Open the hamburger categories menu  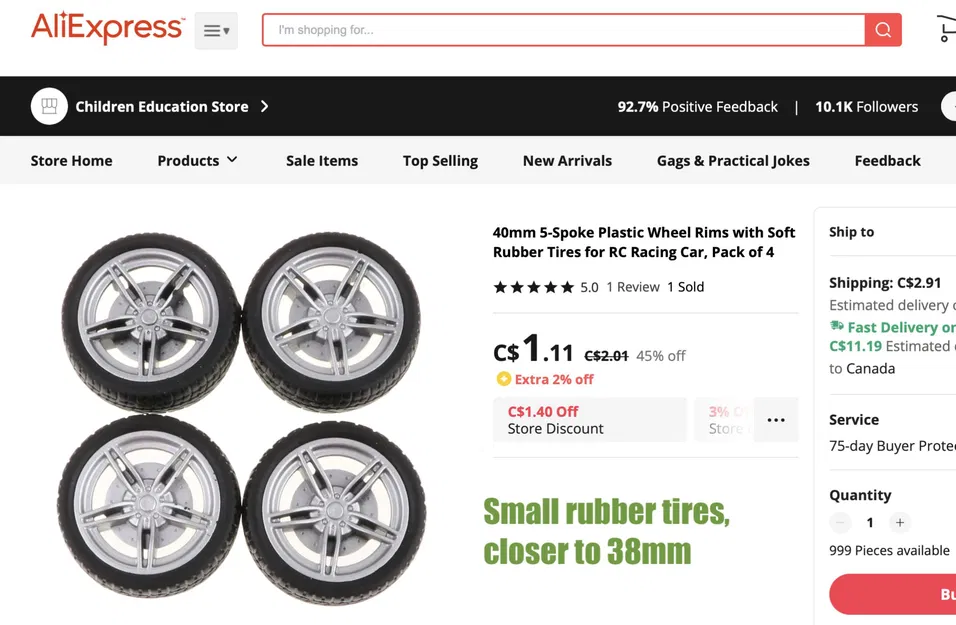click(x=216, y=30)
